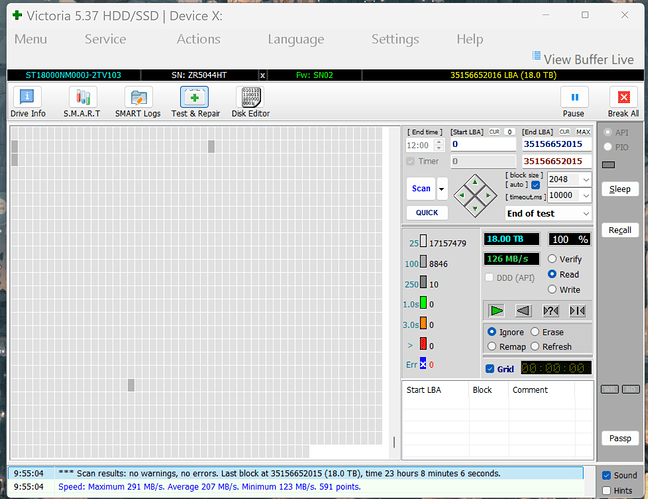Select the Write radio button

click(x=552, y=289)
